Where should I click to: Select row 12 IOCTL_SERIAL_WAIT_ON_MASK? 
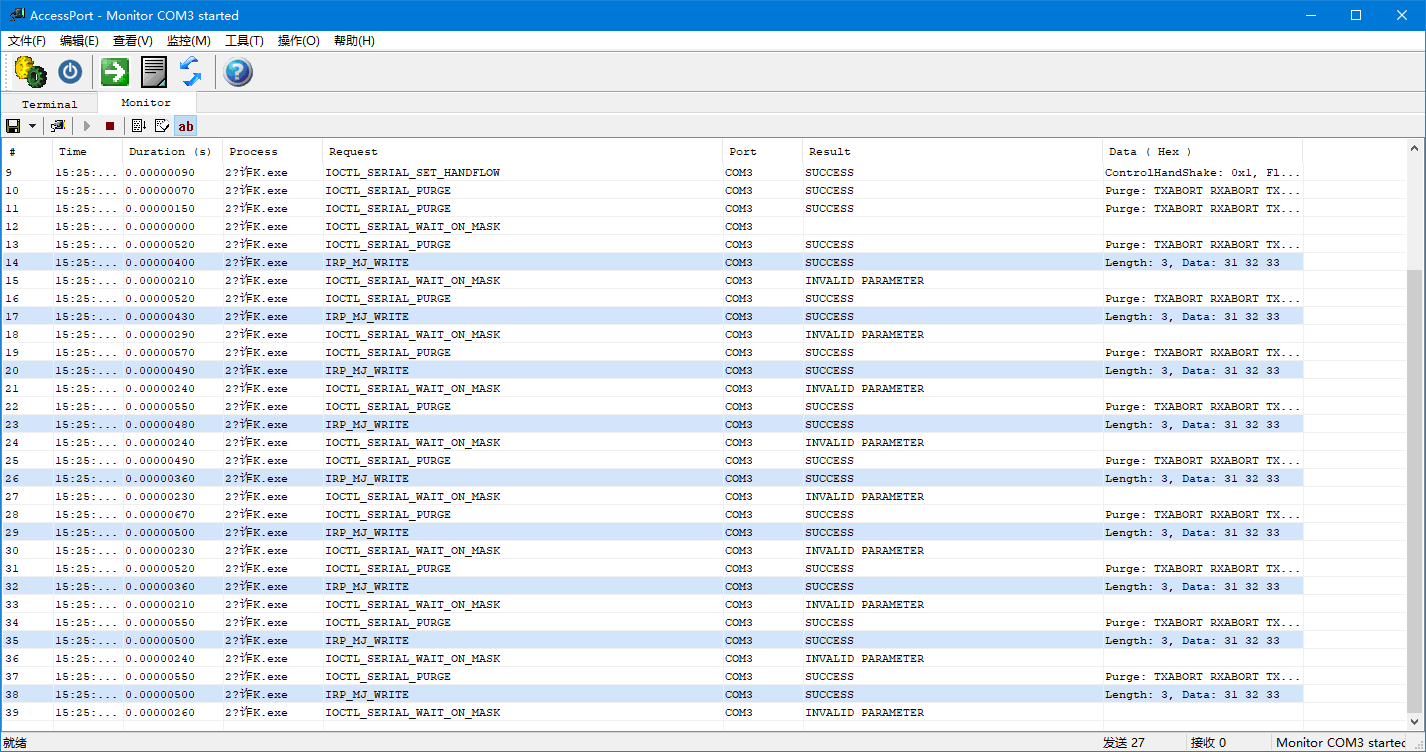tap(652, 227)
